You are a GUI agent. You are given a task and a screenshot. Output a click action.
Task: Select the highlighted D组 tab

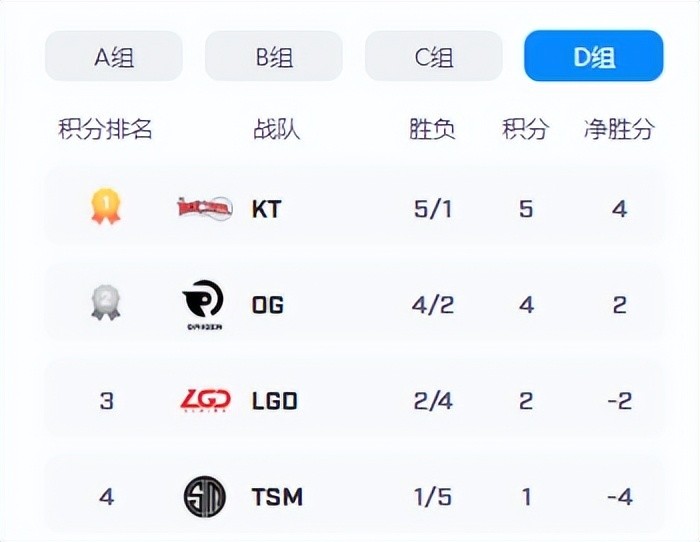point(594,56)
